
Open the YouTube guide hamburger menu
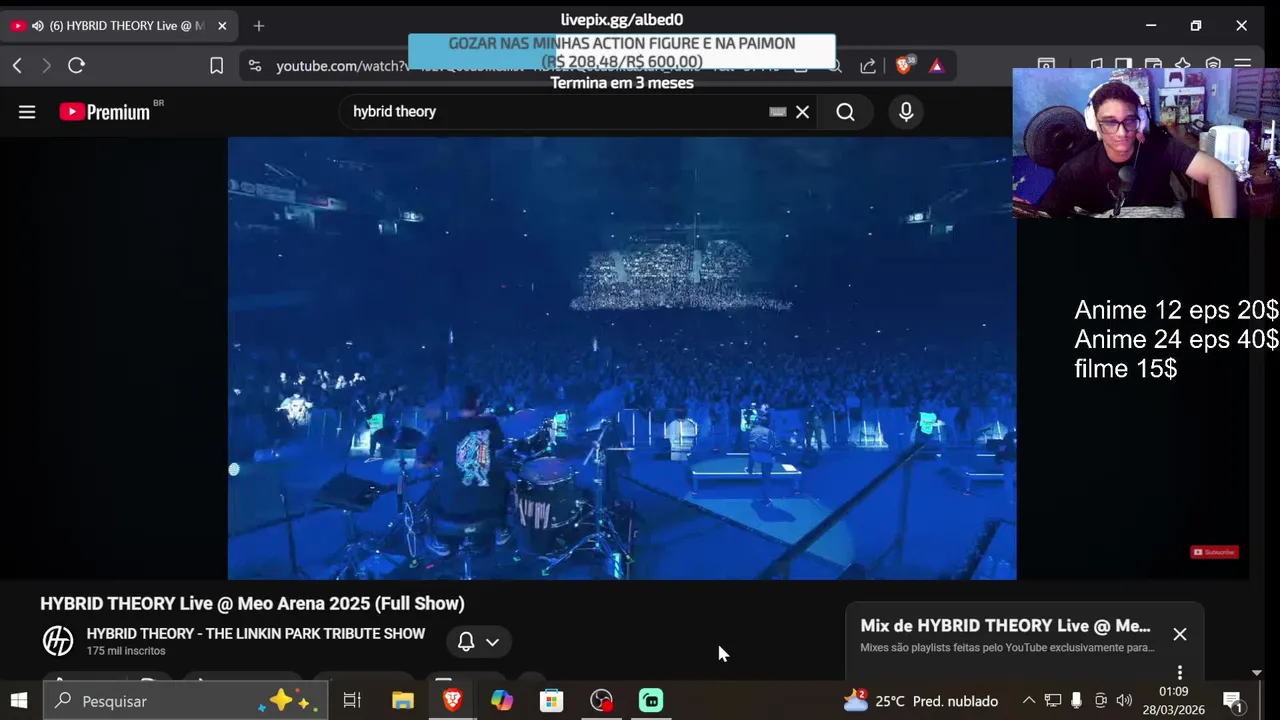pyautogui.click(x=27, y=112)
